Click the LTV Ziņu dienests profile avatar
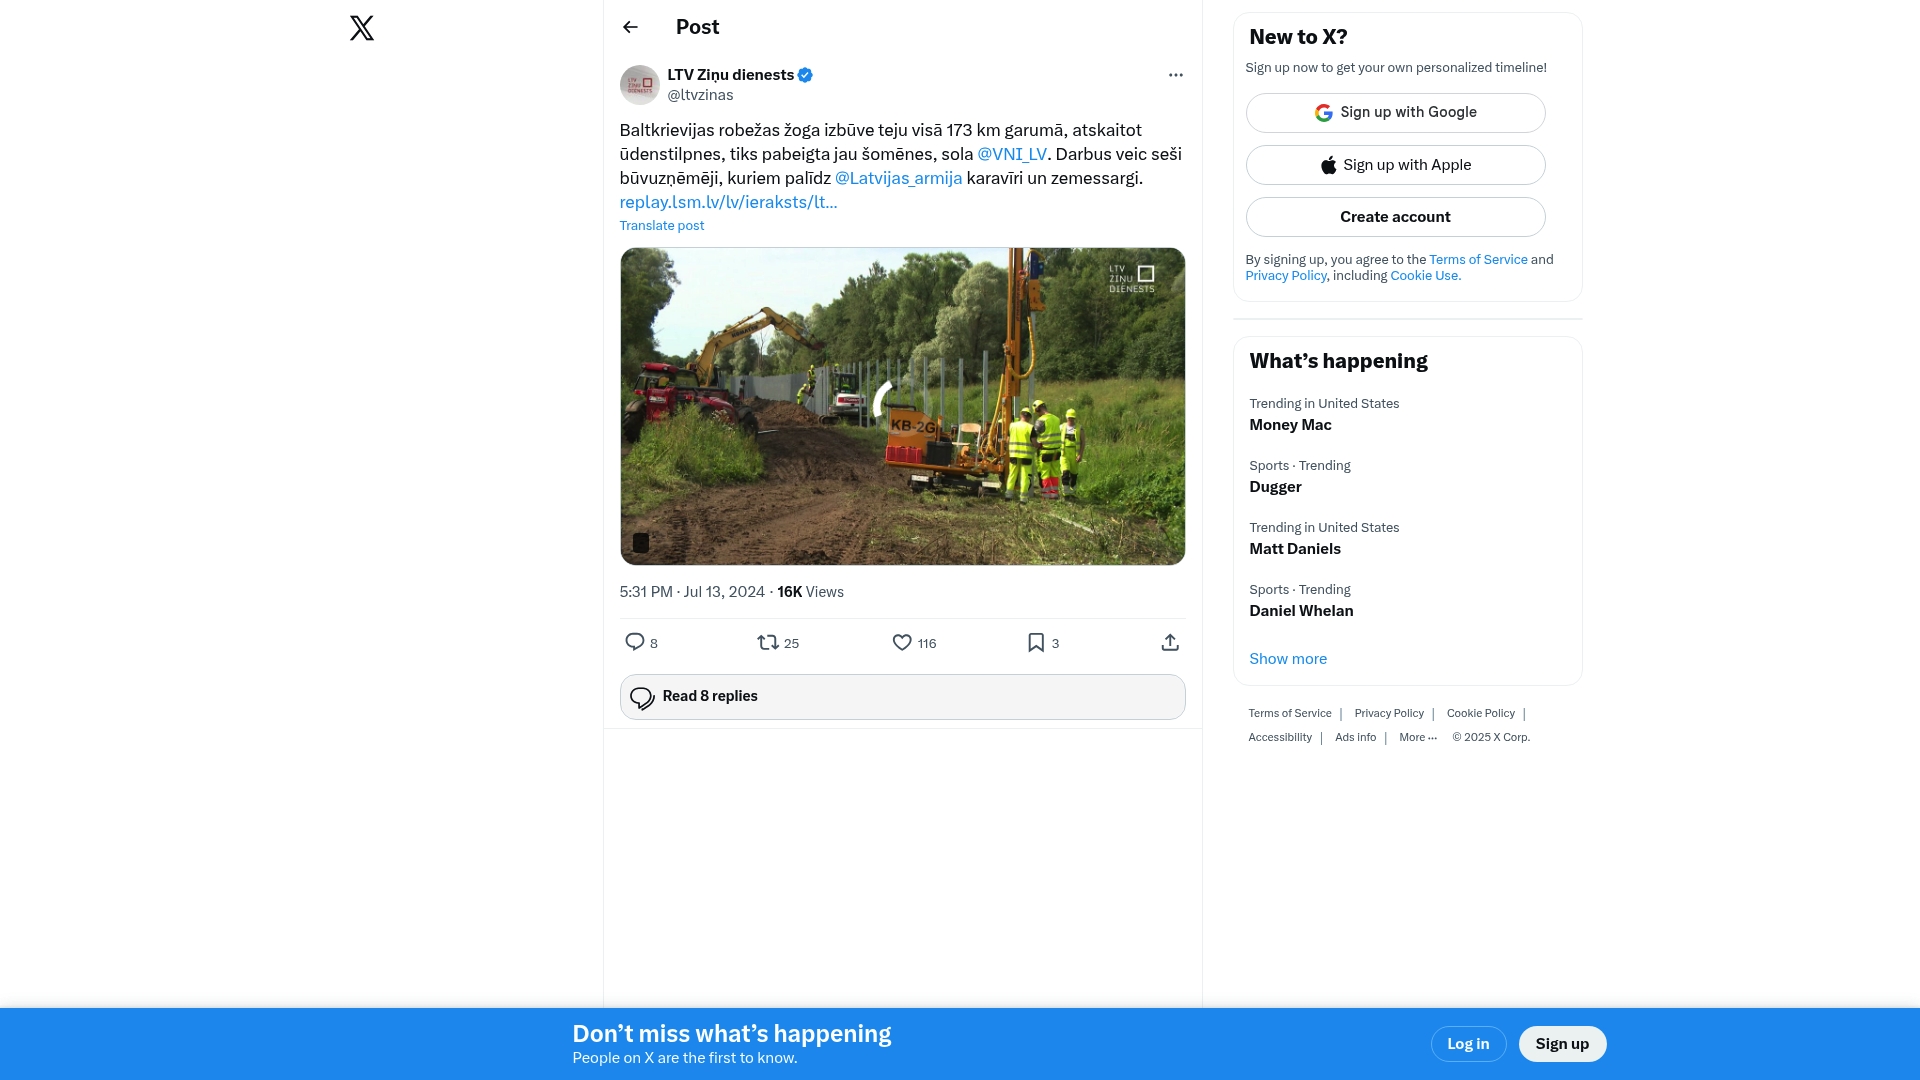Image resolution: width=1920 pixels, height=1080 pixels. point(639,85)
